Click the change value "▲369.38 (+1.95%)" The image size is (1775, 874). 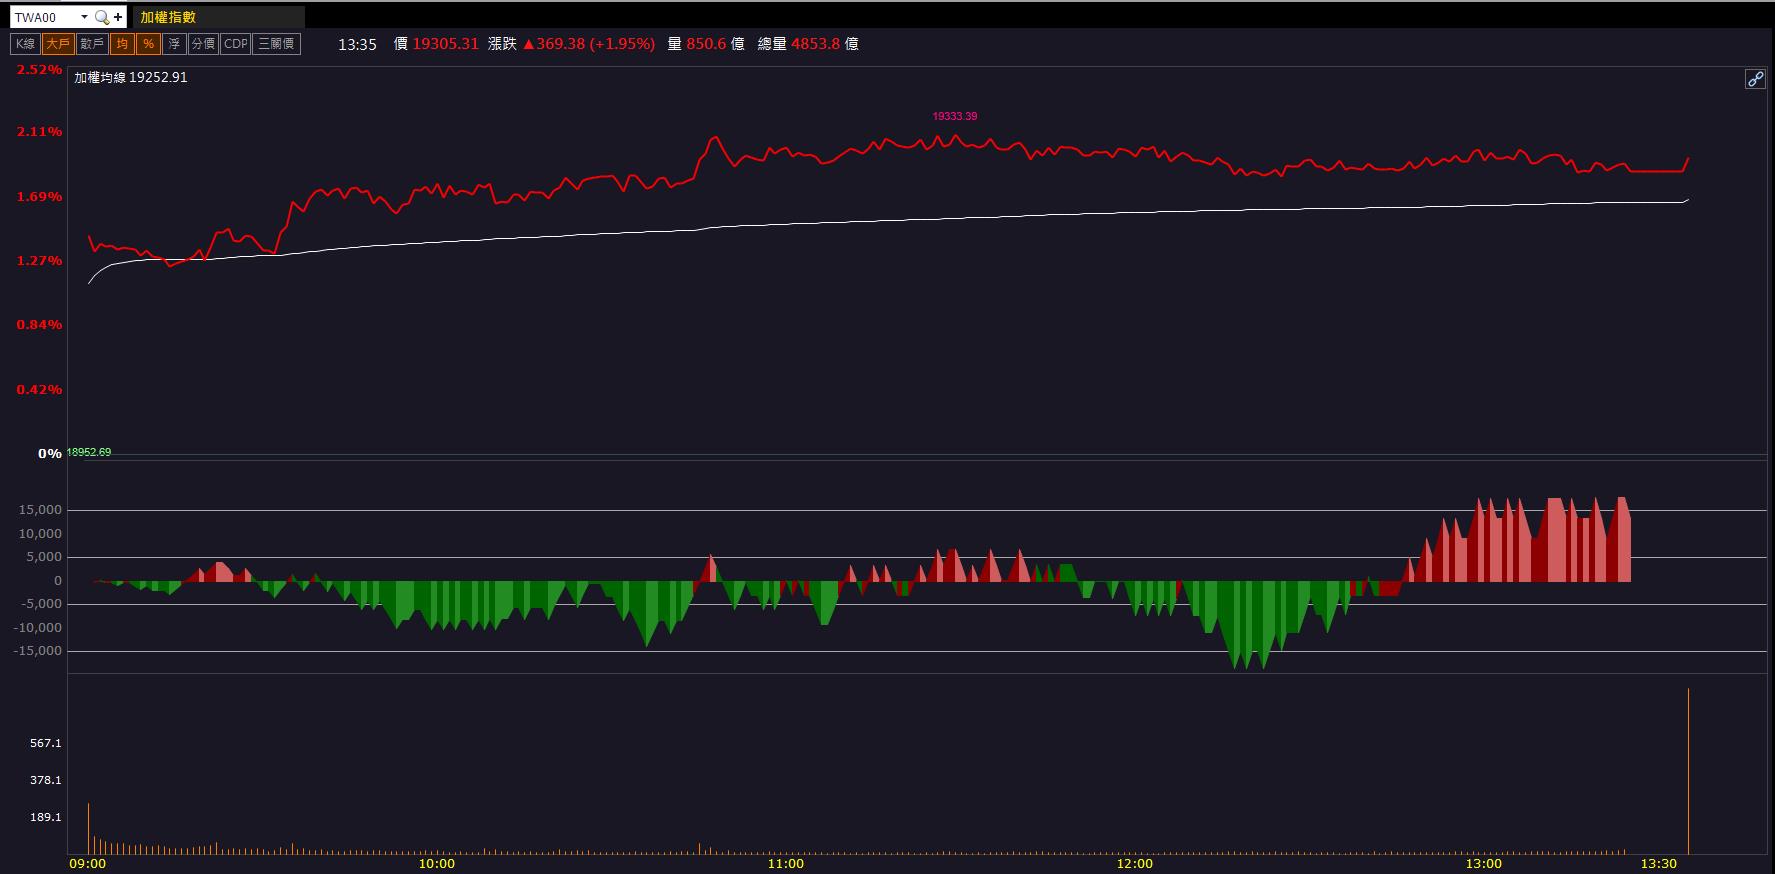589,44
